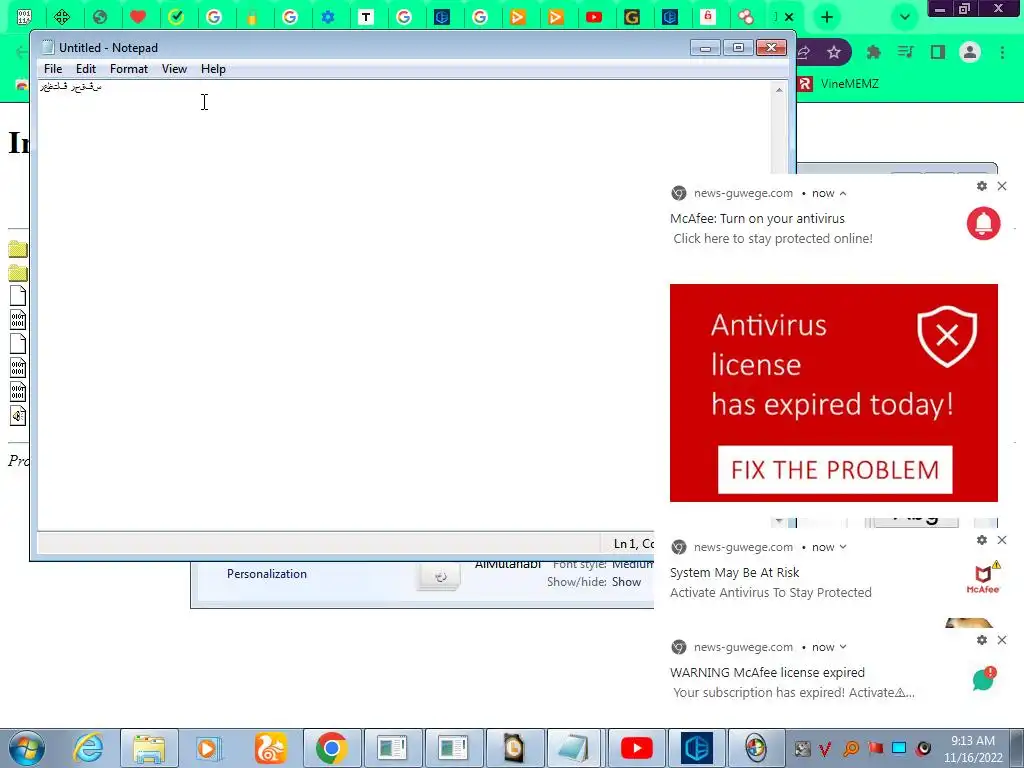
Task: Open the Windows Start button
Action: pyautogui.click(x=26, y=748)
